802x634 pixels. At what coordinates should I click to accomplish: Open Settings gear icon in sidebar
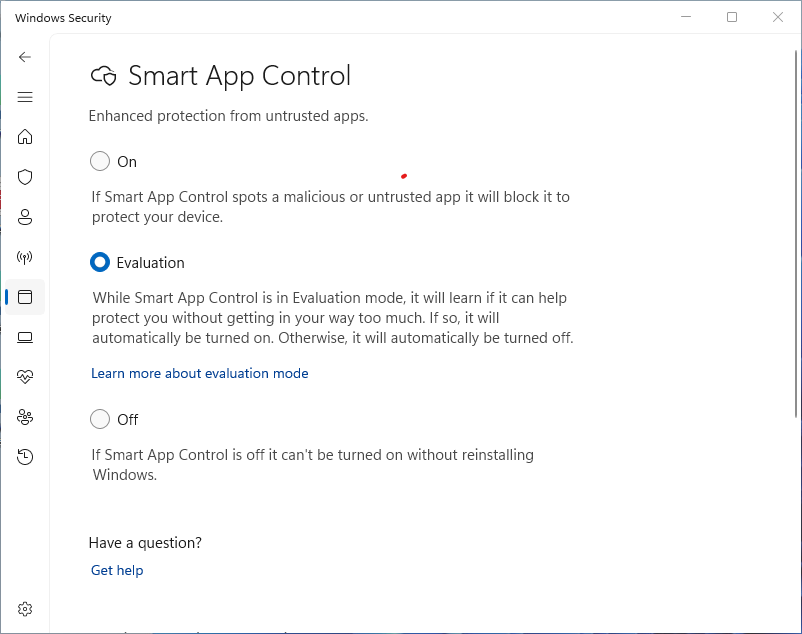click(25, 609)
